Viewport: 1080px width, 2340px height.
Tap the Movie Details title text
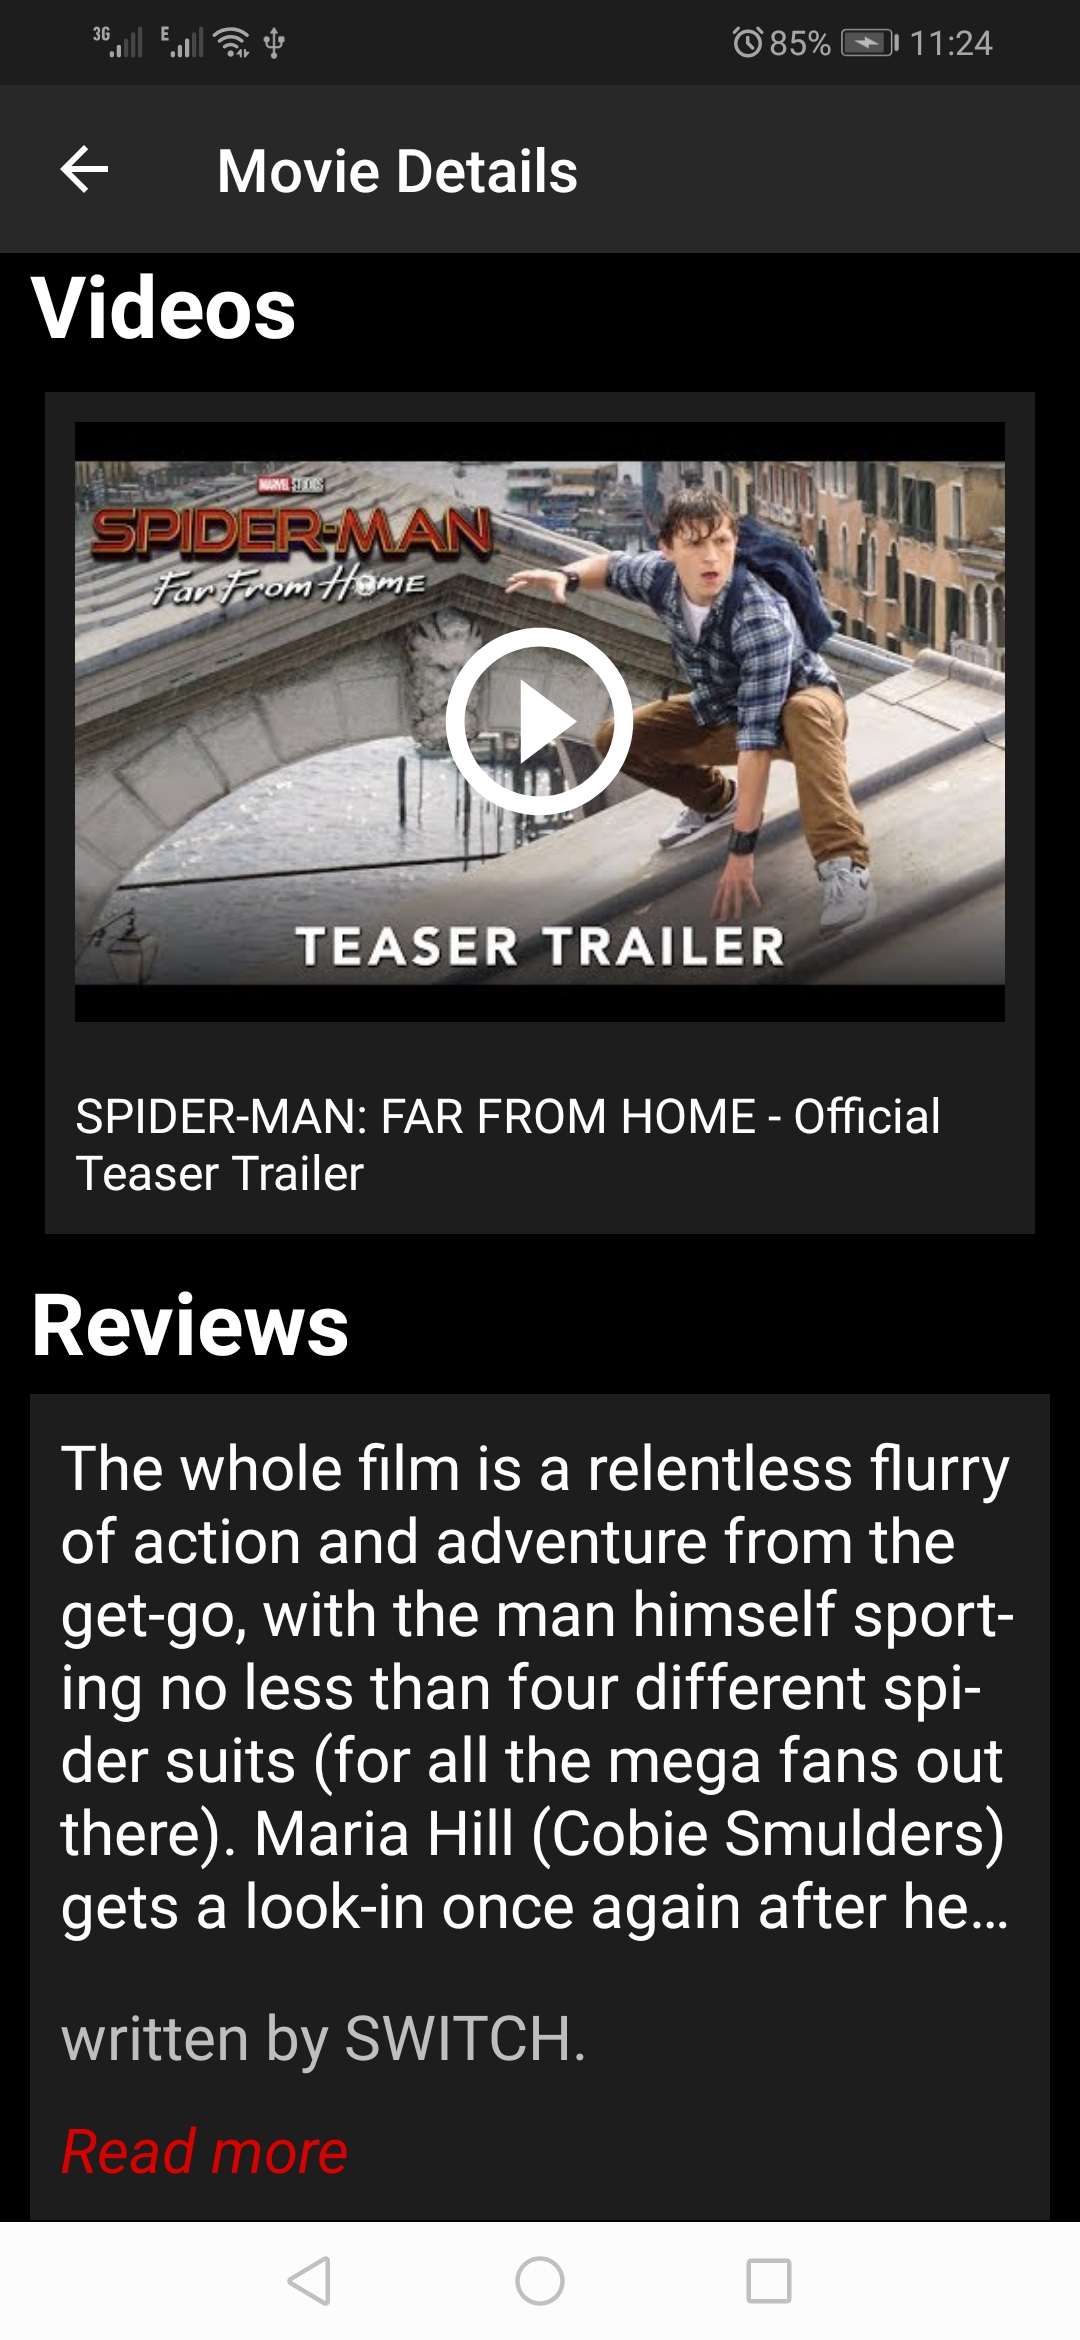coord(397,171)
